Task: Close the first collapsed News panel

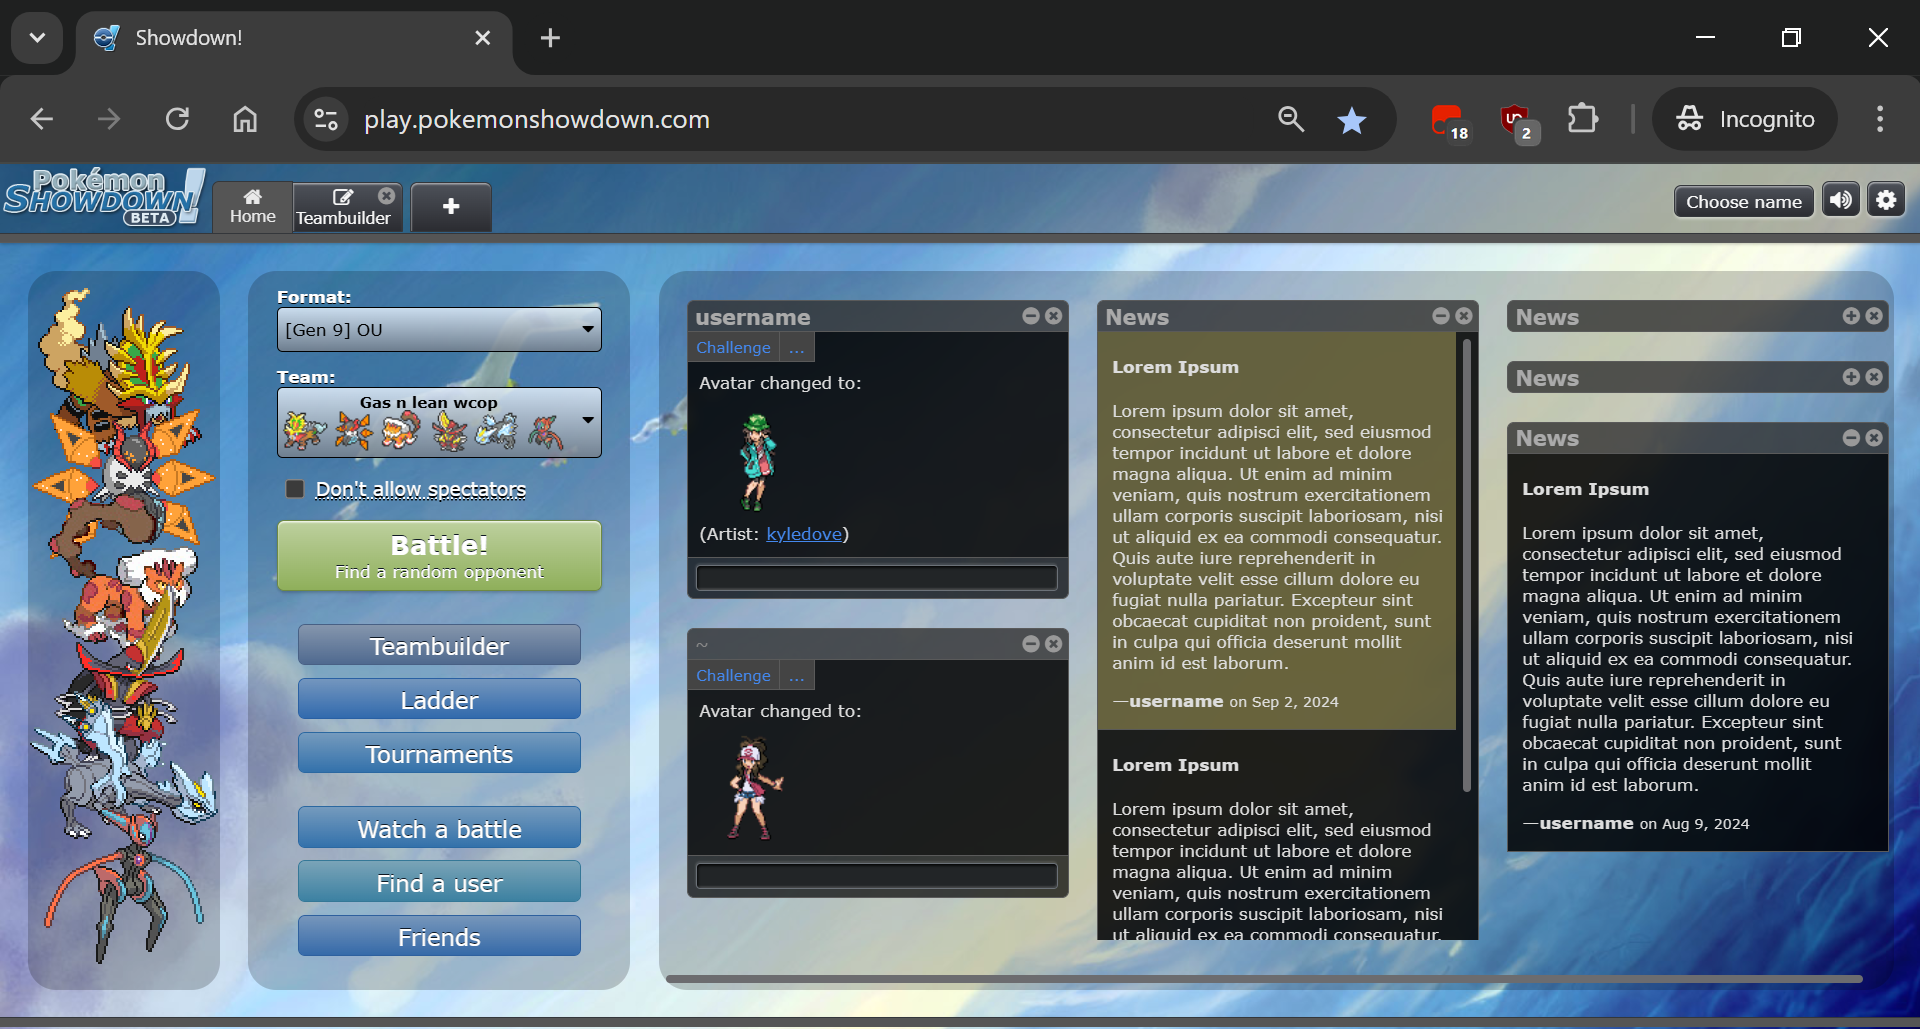Action: coord(1874,316)
